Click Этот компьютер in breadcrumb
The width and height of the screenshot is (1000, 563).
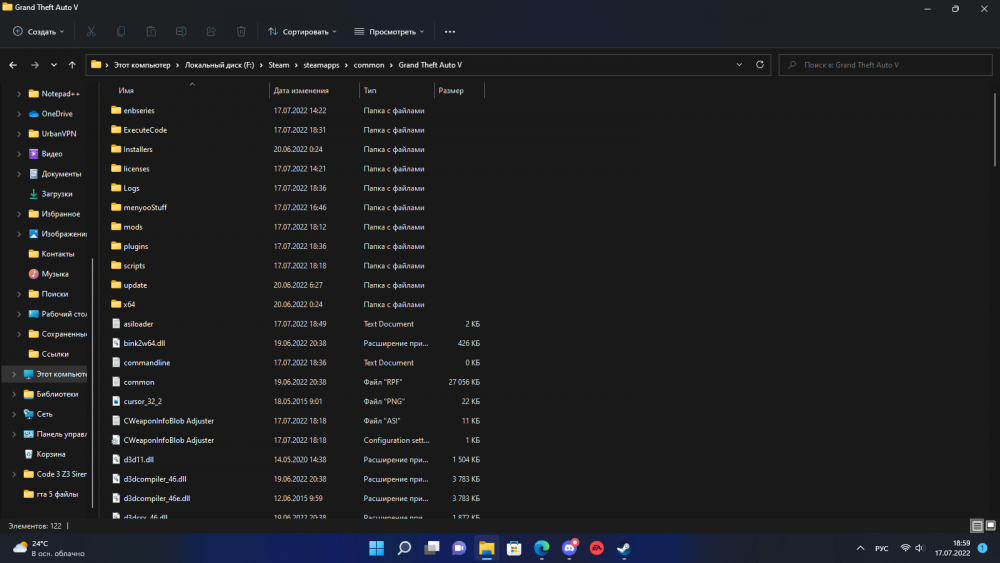pyautogui.click(x=142, y=65)
